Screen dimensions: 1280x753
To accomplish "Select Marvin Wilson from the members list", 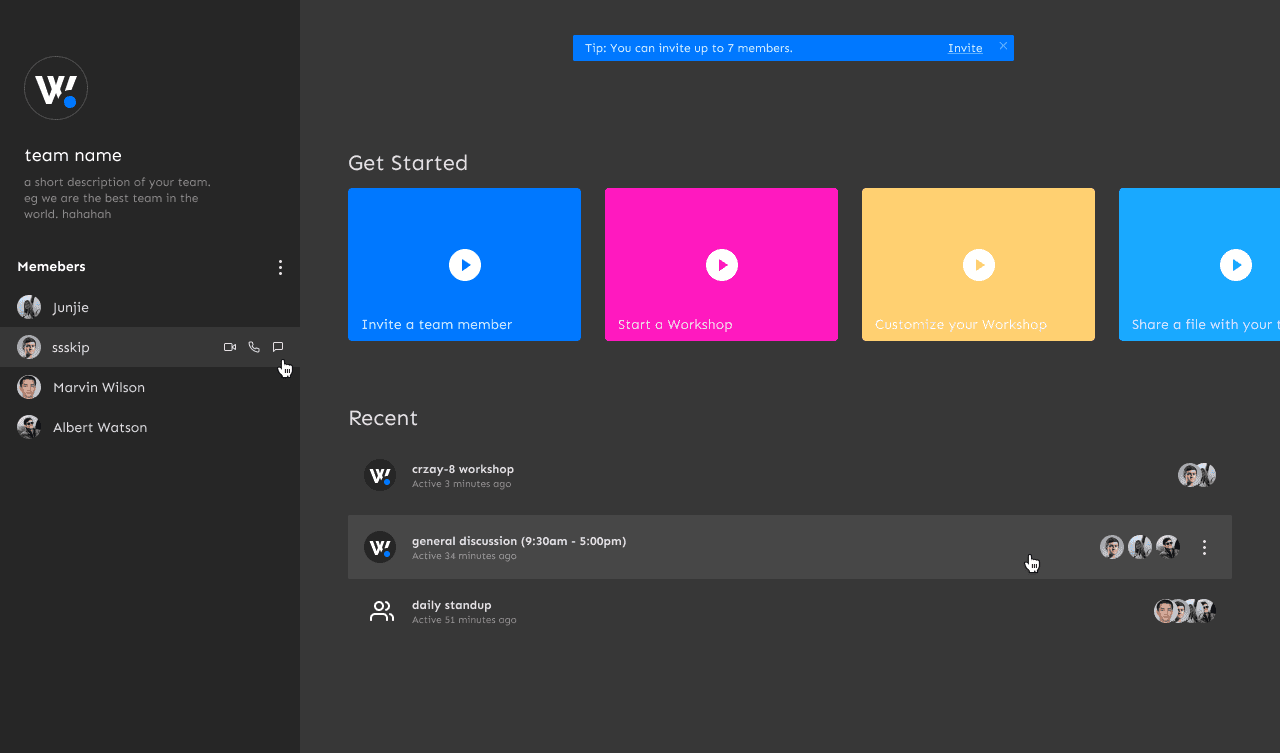I will [x=150, y=387].
